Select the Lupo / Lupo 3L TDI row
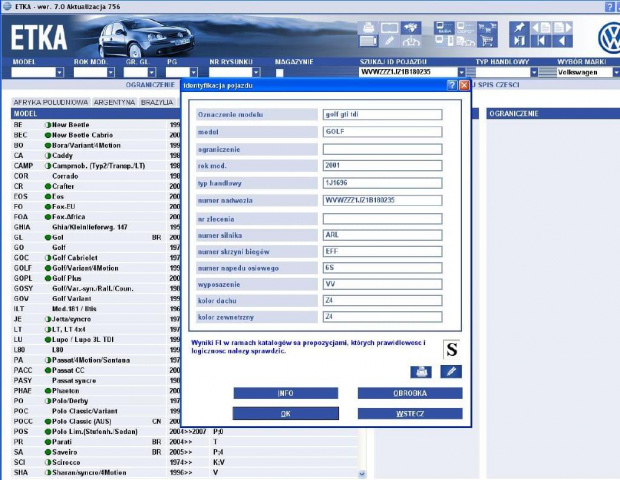This screenshot has width=620, height=480. pos(95,340)
